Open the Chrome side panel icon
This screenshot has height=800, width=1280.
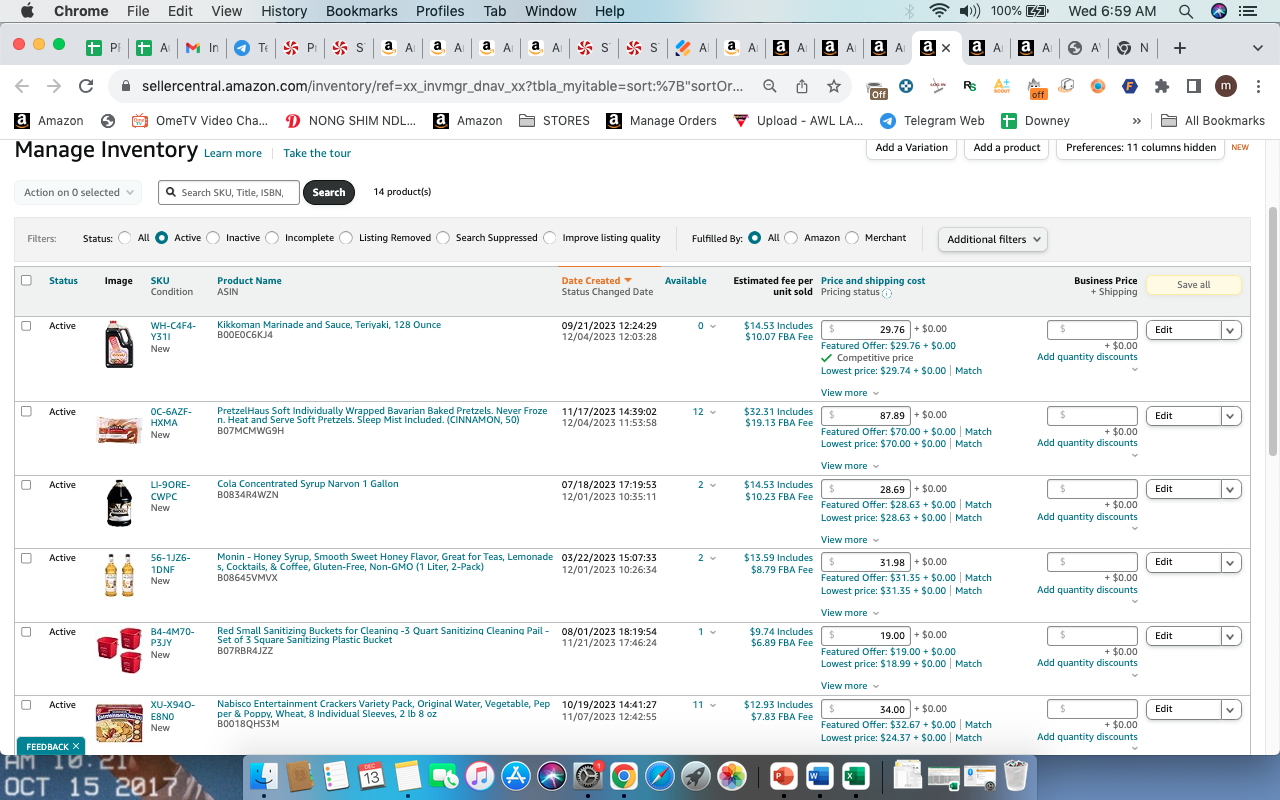tap(1193, 86)
